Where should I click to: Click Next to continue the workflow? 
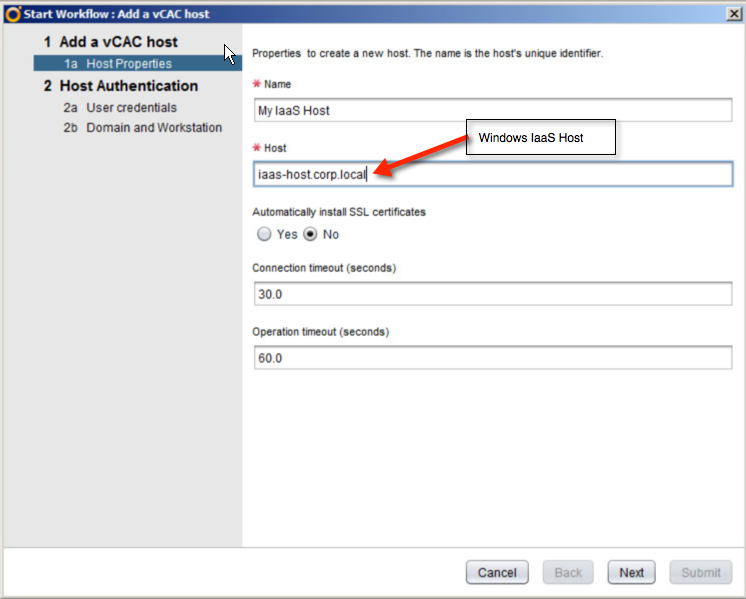[631, 572]
